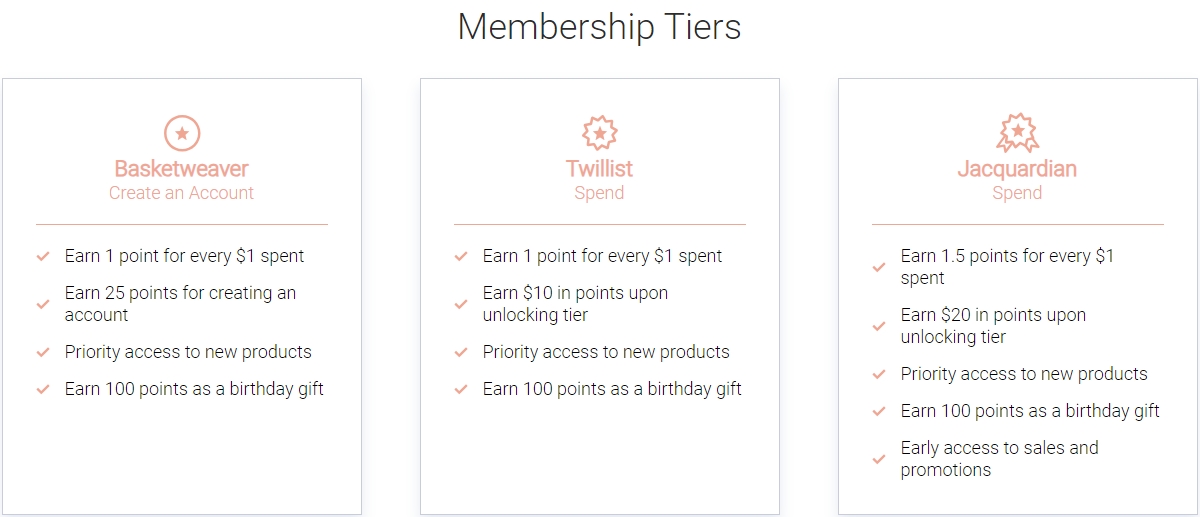Viewport: 1200px width, 517px height.
Task: Click 'Create an Account' under Basketweaver
Action: 181,193
